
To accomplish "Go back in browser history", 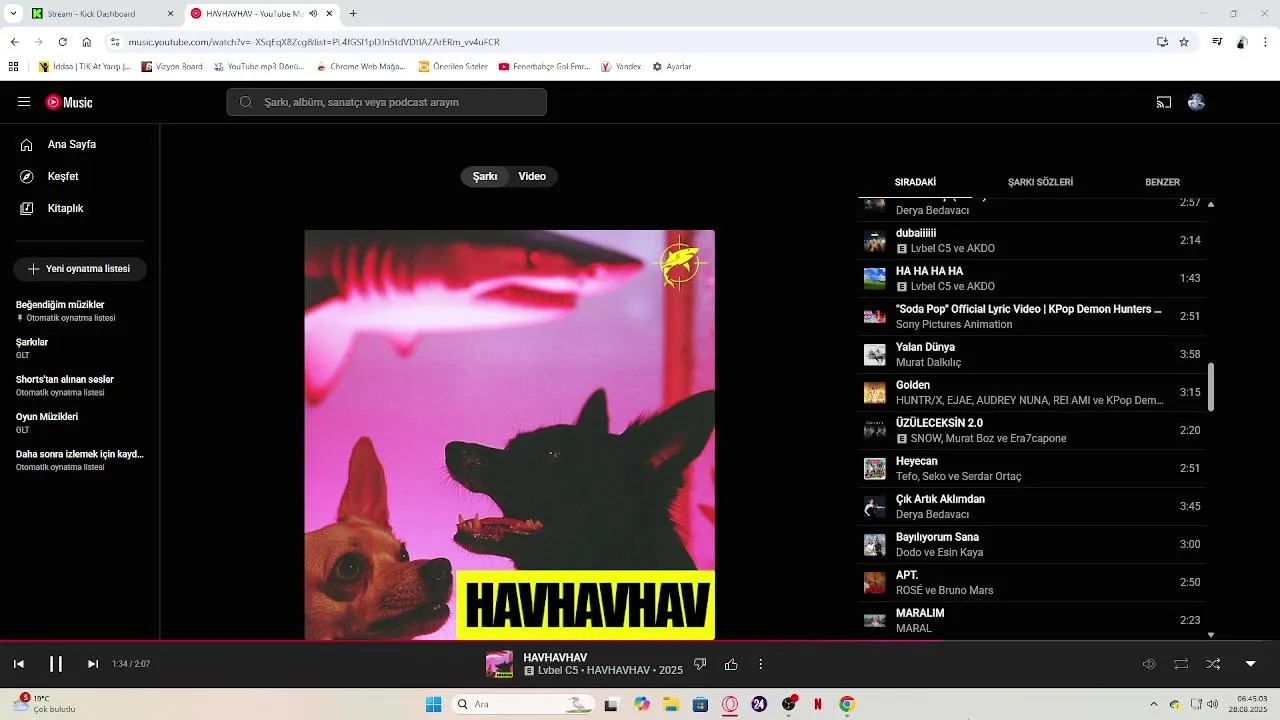I will (15, 42).
